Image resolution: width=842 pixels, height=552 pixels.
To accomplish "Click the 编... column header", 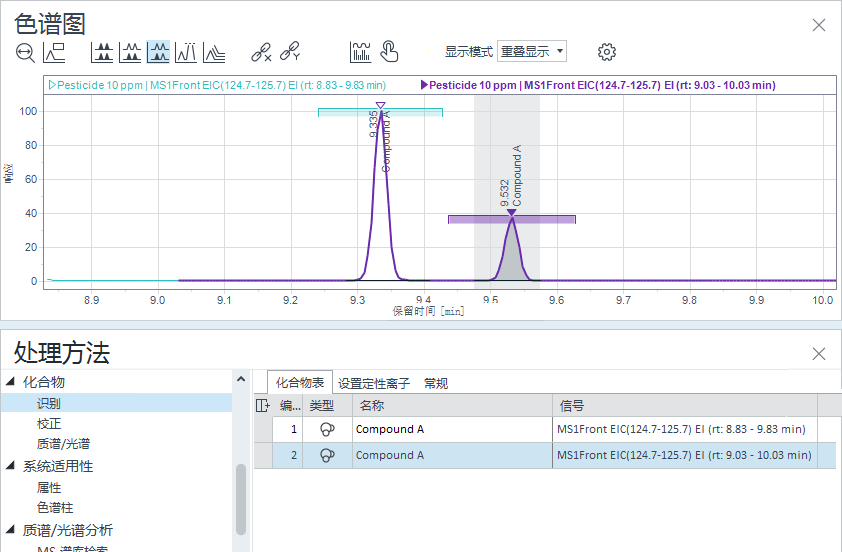I will [x=288, y=405].
